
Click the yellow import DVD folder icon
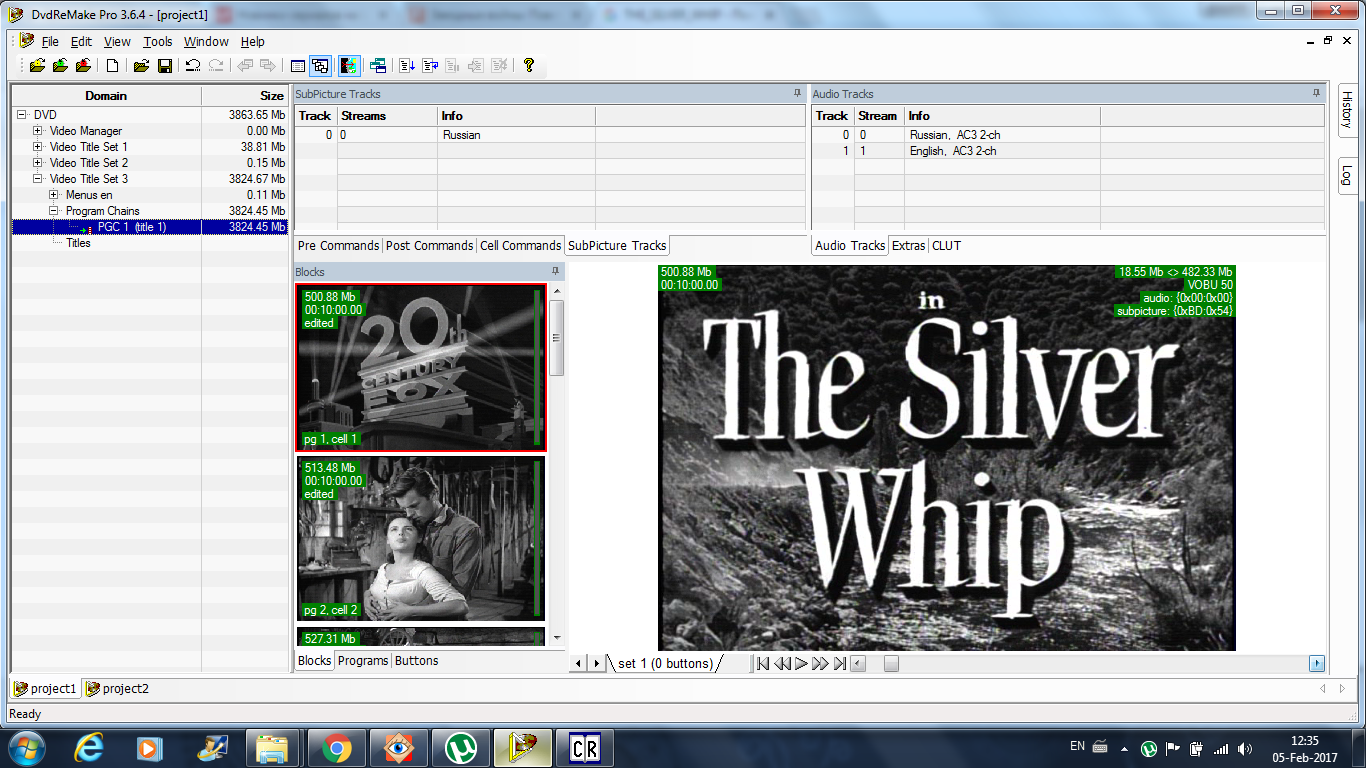coord(37,66)
